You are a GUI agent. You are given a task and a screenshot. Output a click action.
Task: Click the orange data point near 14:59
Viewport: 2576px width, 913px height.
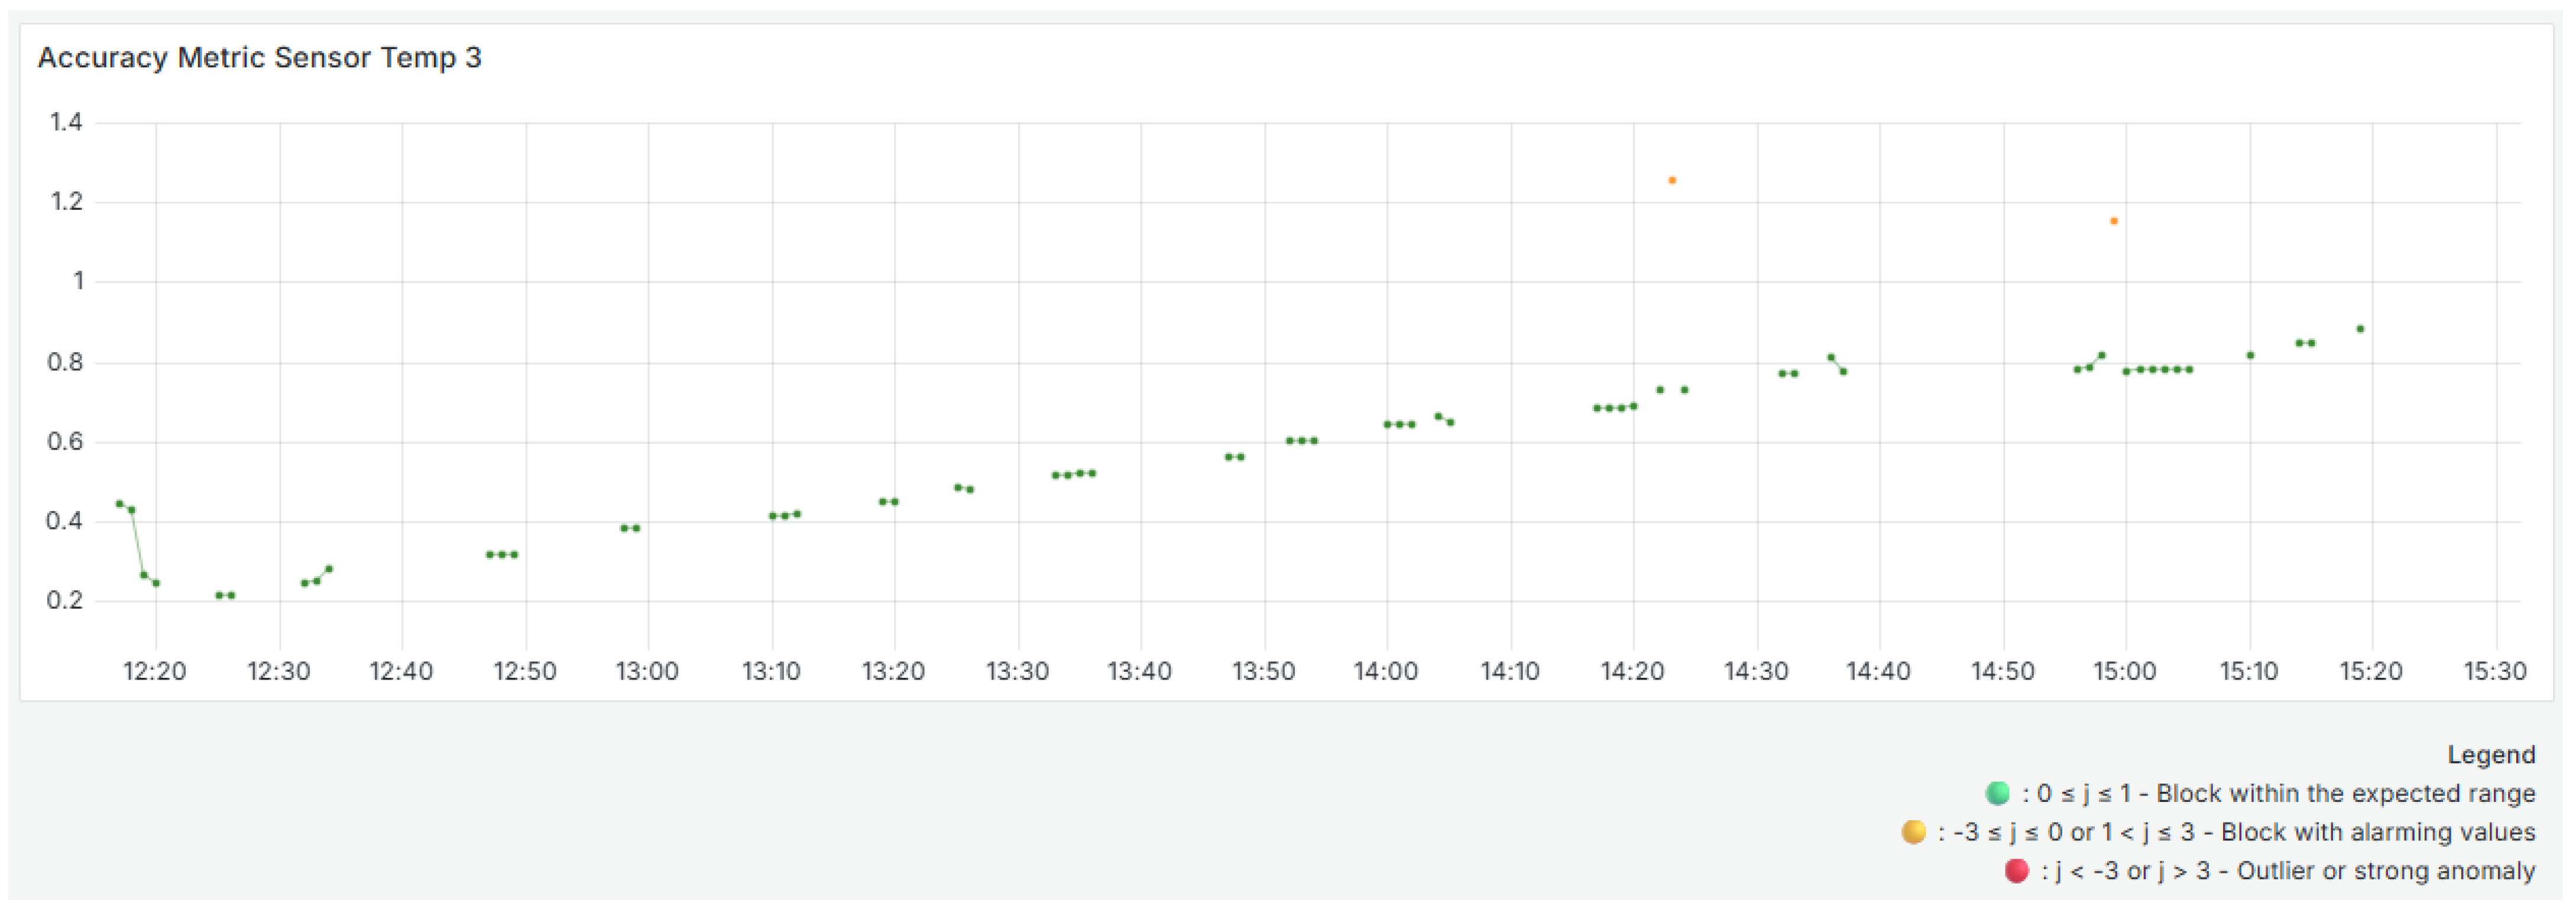(2114, 221)
